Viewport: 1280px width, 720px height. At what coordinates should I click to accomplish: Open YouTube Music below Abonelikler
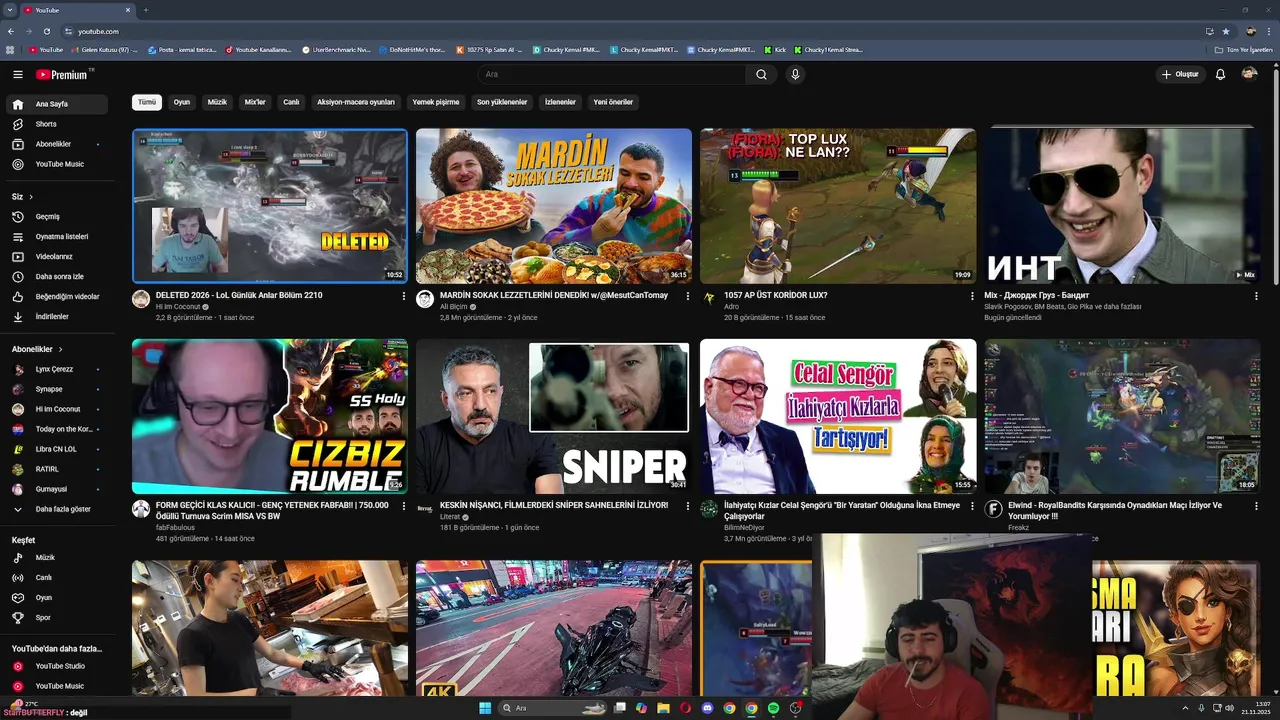point(57,164)
